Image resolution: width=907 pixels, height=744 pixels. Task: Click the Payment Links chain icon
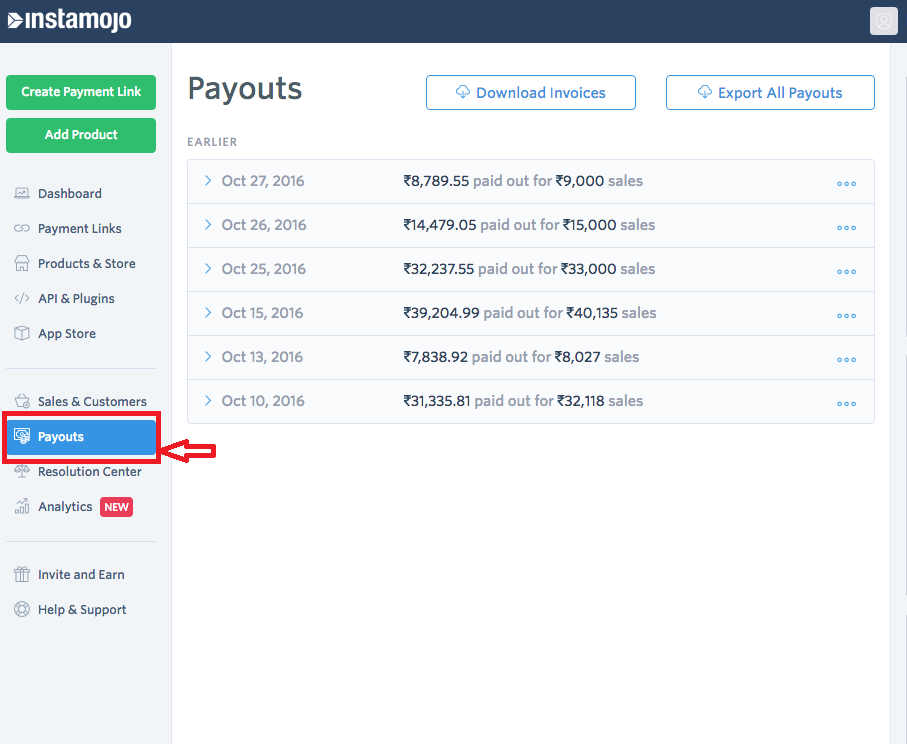coord(22,229)
